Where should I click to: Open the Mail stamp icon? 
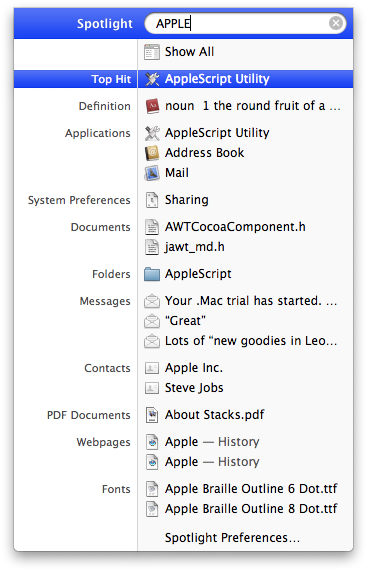coord(152,173)
